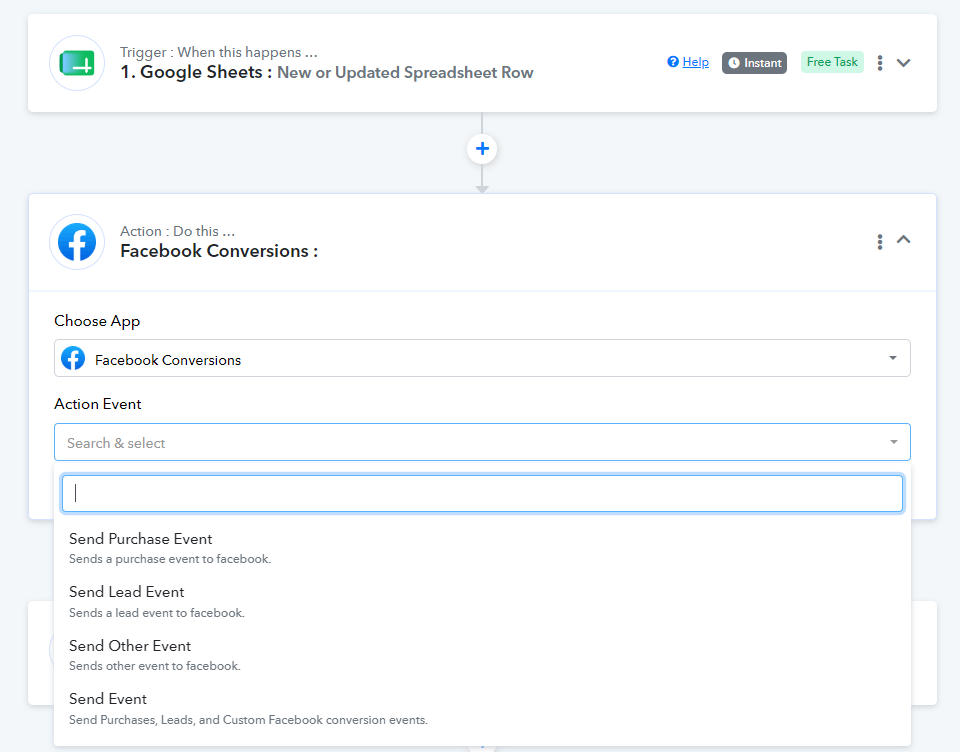Click 'Trigger : When this happens' text
The width and height of the screenshot is (960, 752).
[219, 53]
